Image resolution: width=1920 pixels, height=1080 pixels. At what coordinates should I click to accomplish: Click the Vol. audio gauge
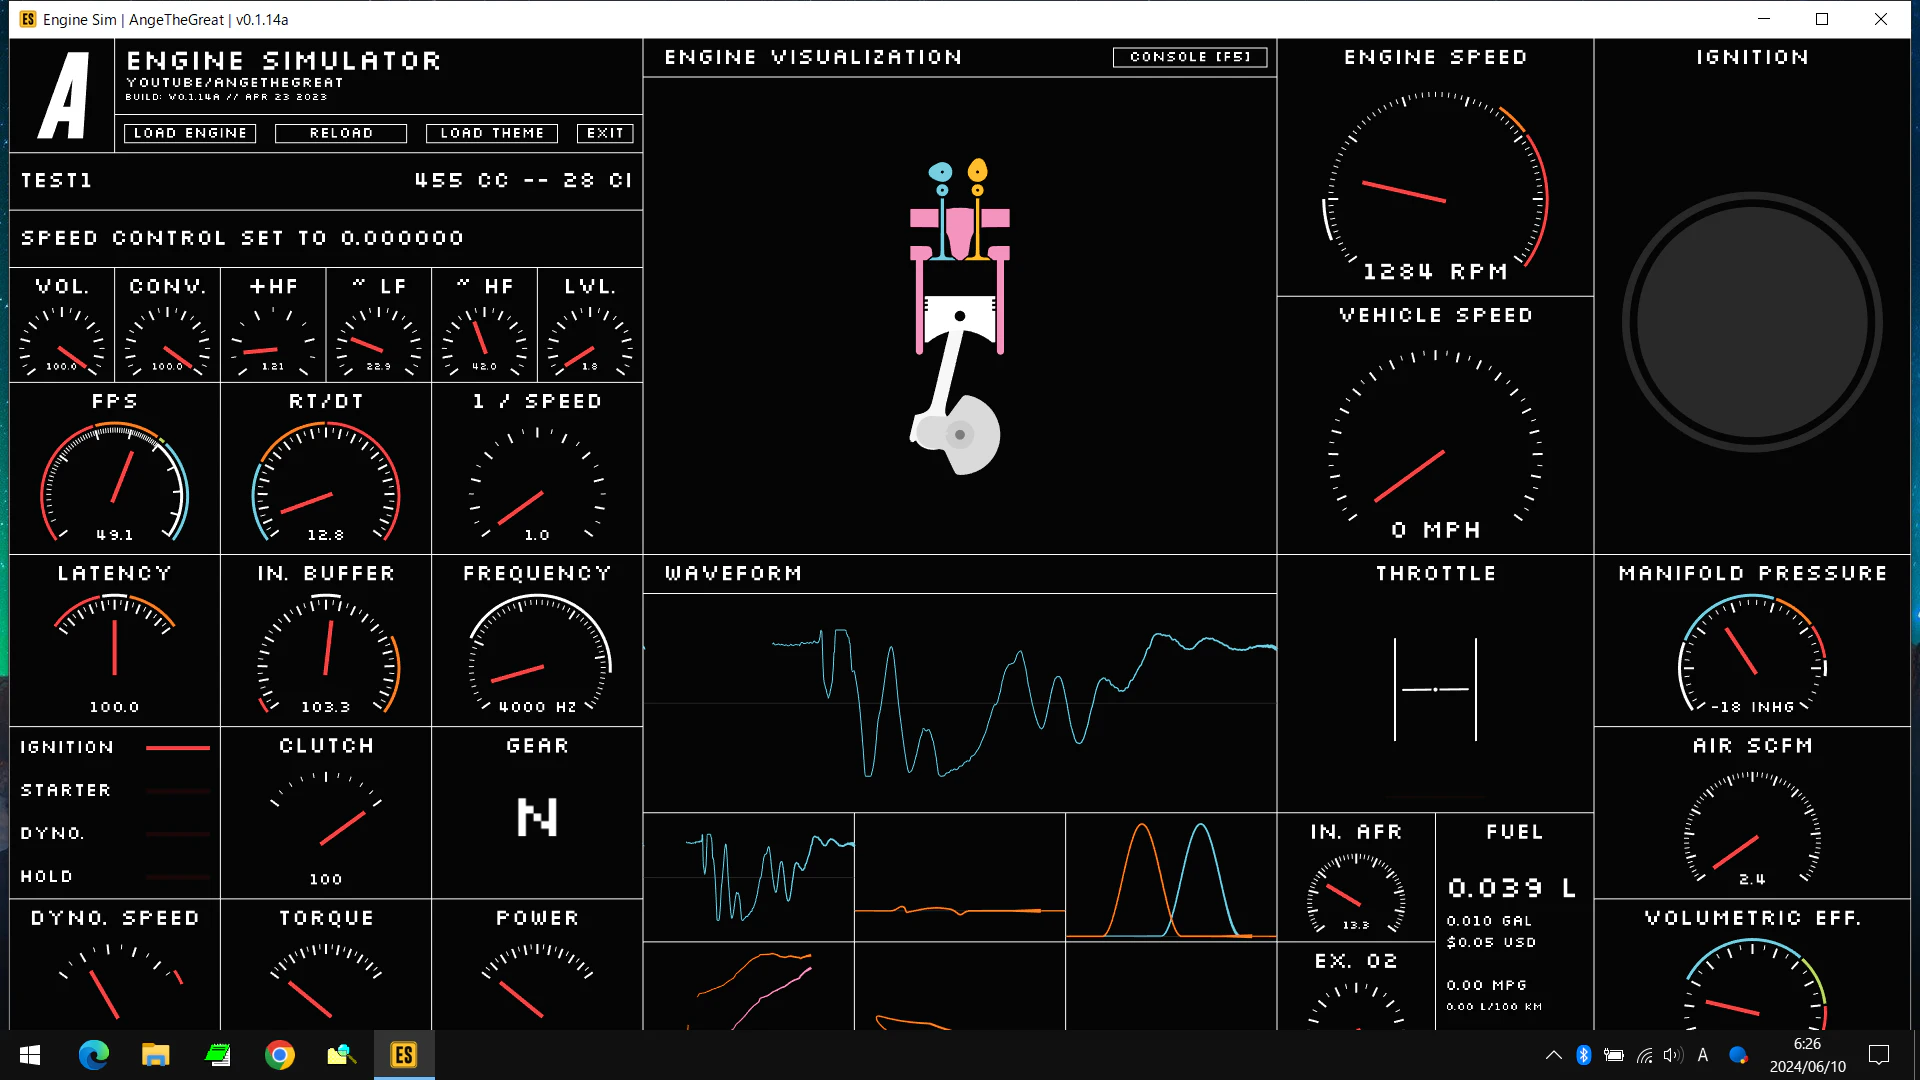[62, 326]
